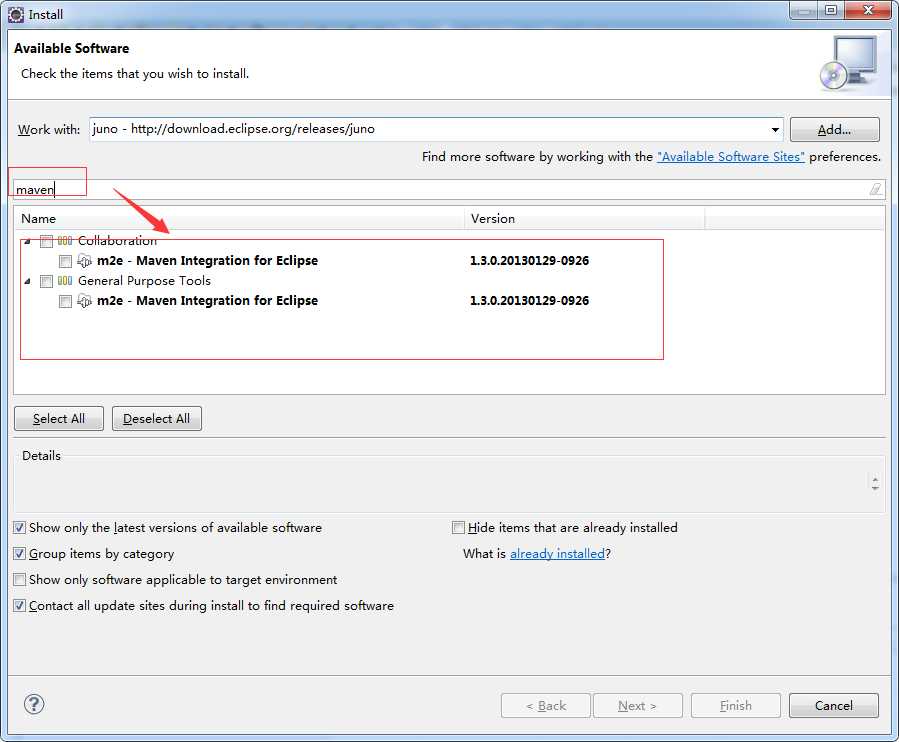
Task: Toggle Contact all update sites checkbox
Action: tap(19, 606)
